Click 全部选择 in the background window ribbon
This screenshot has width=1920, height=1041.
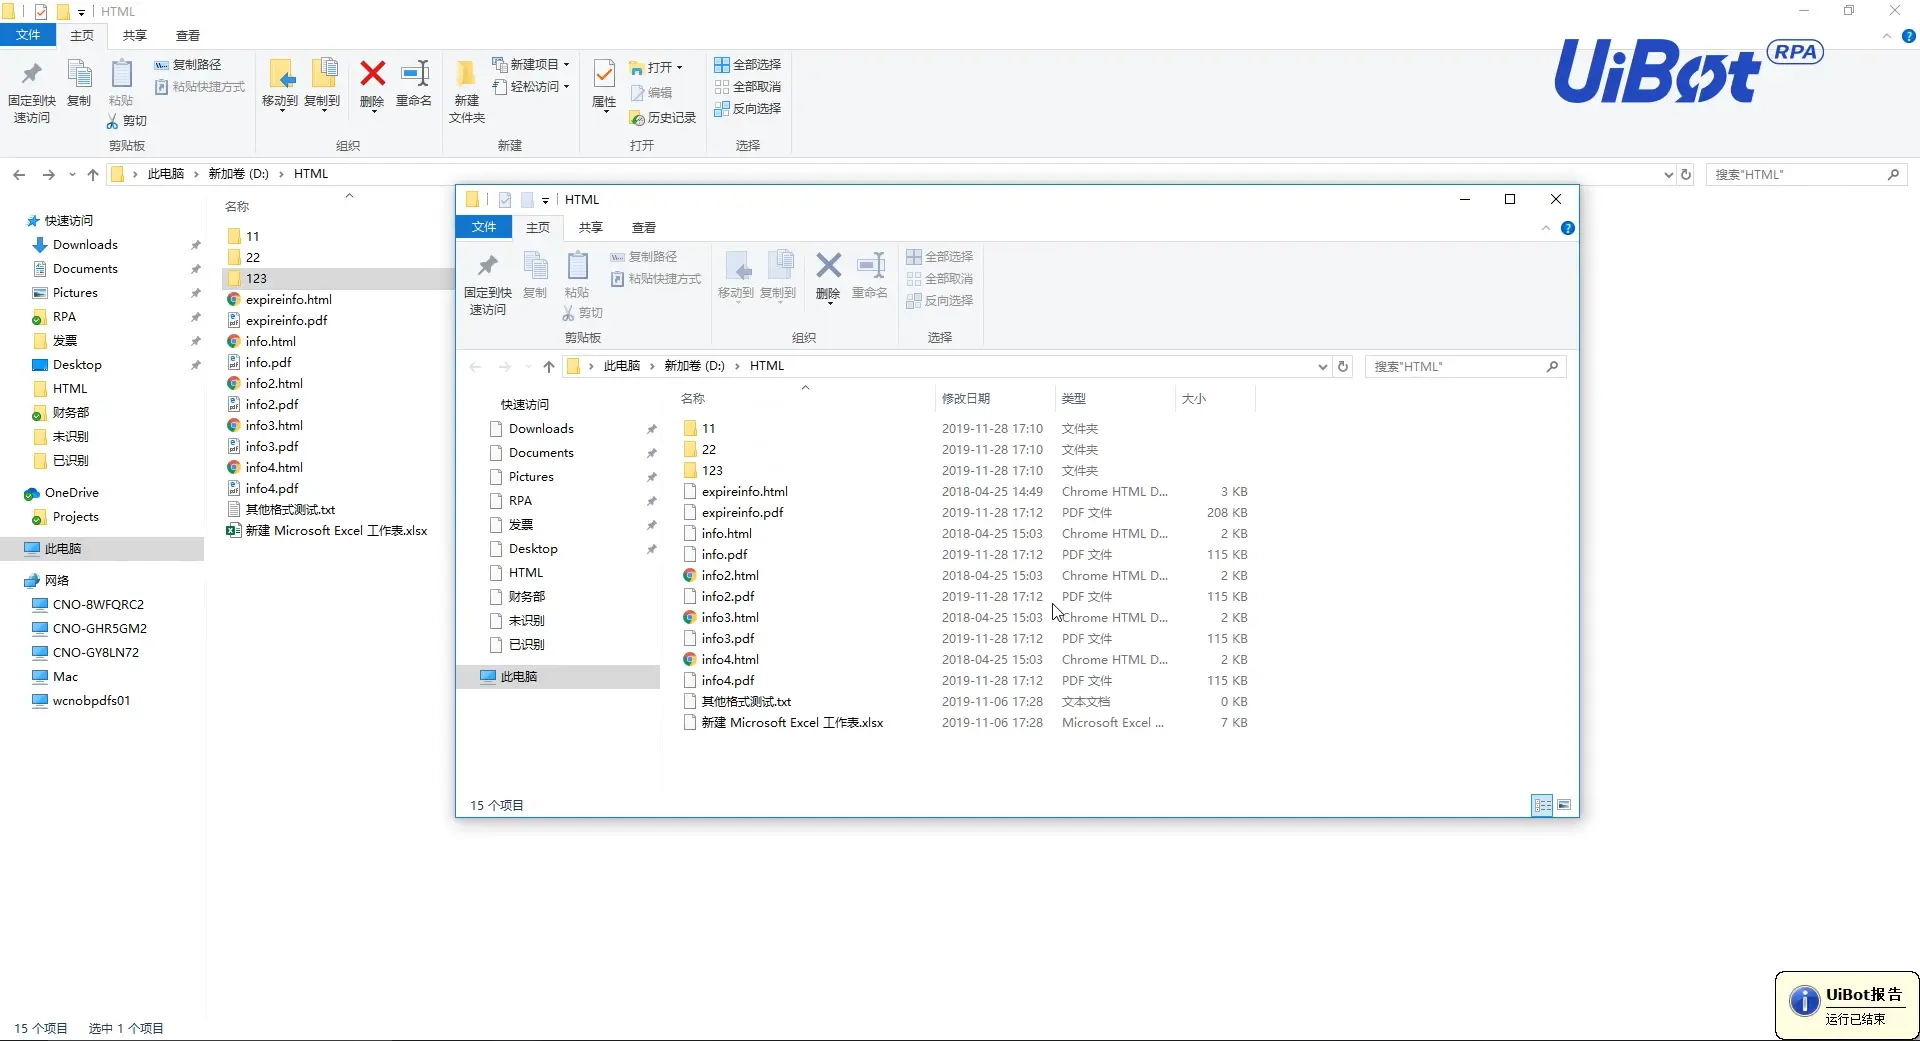748,65
